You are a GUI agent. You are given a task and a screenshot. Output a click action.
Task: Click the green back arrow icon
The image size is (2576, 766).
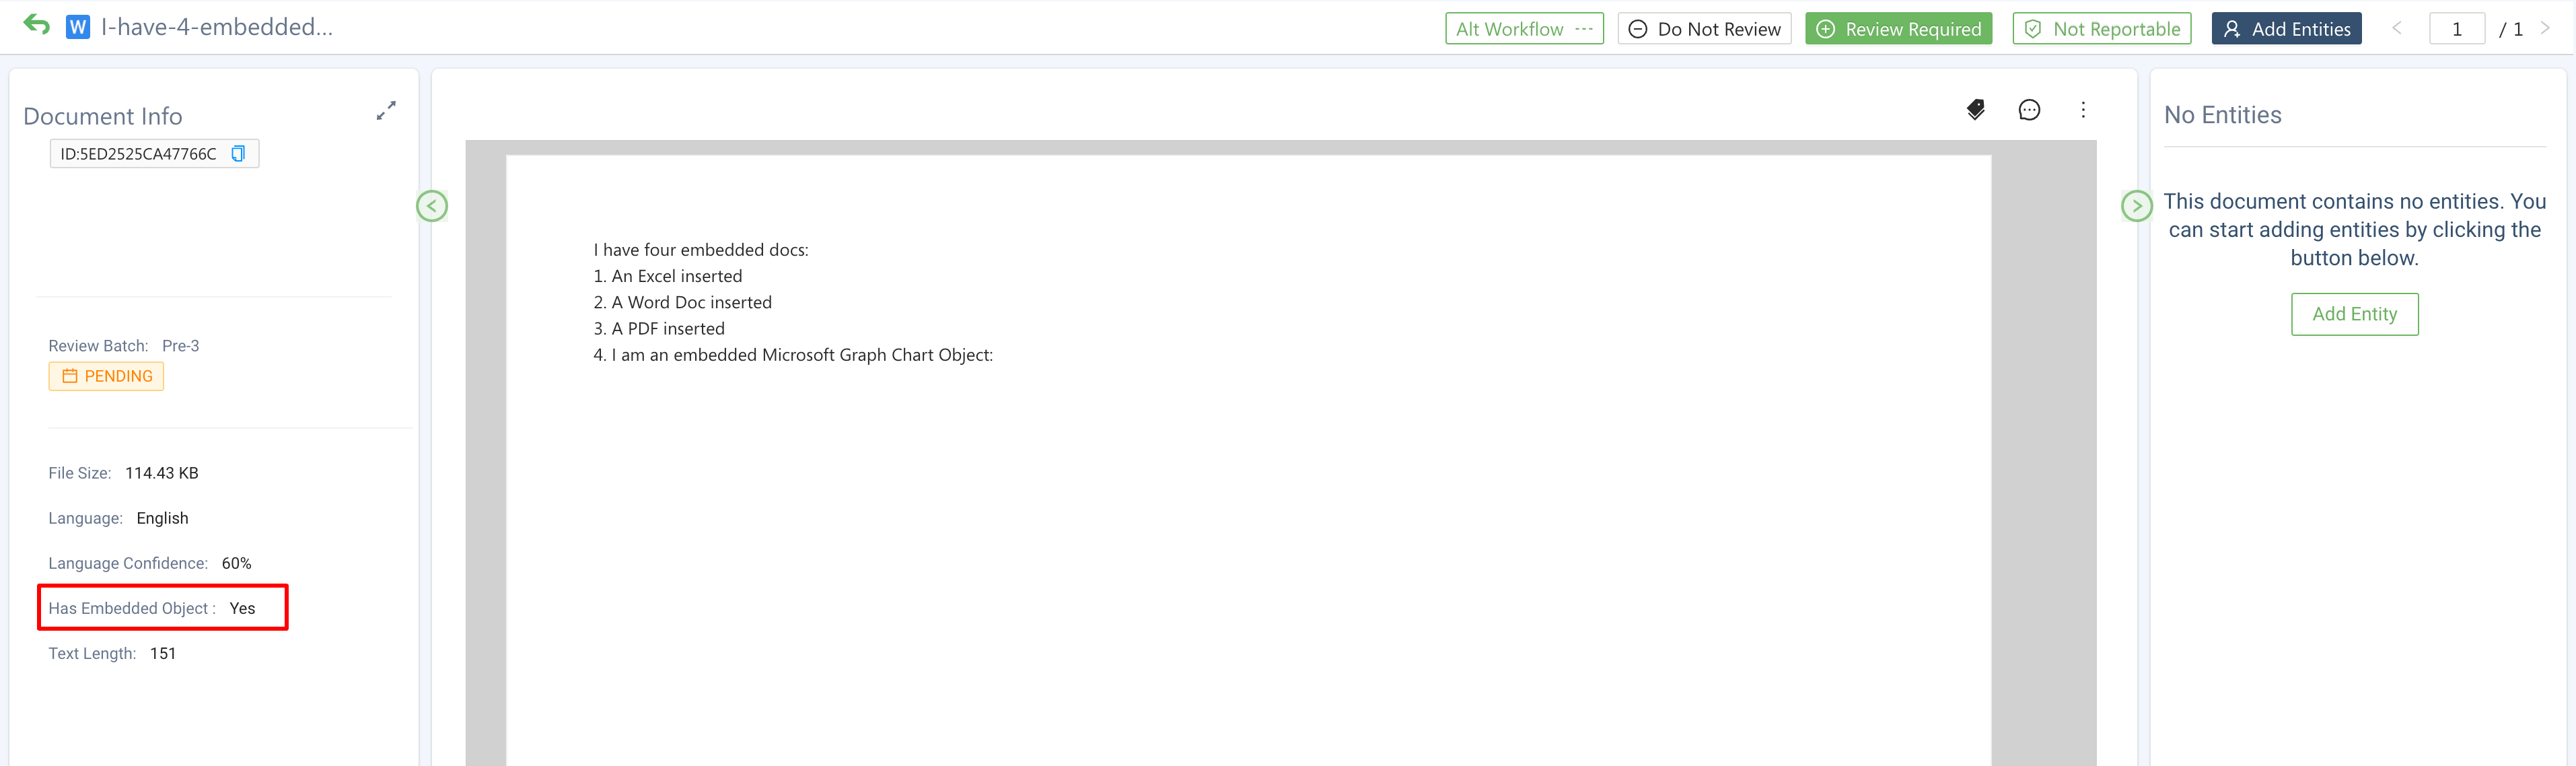click(x=37, y=25)
